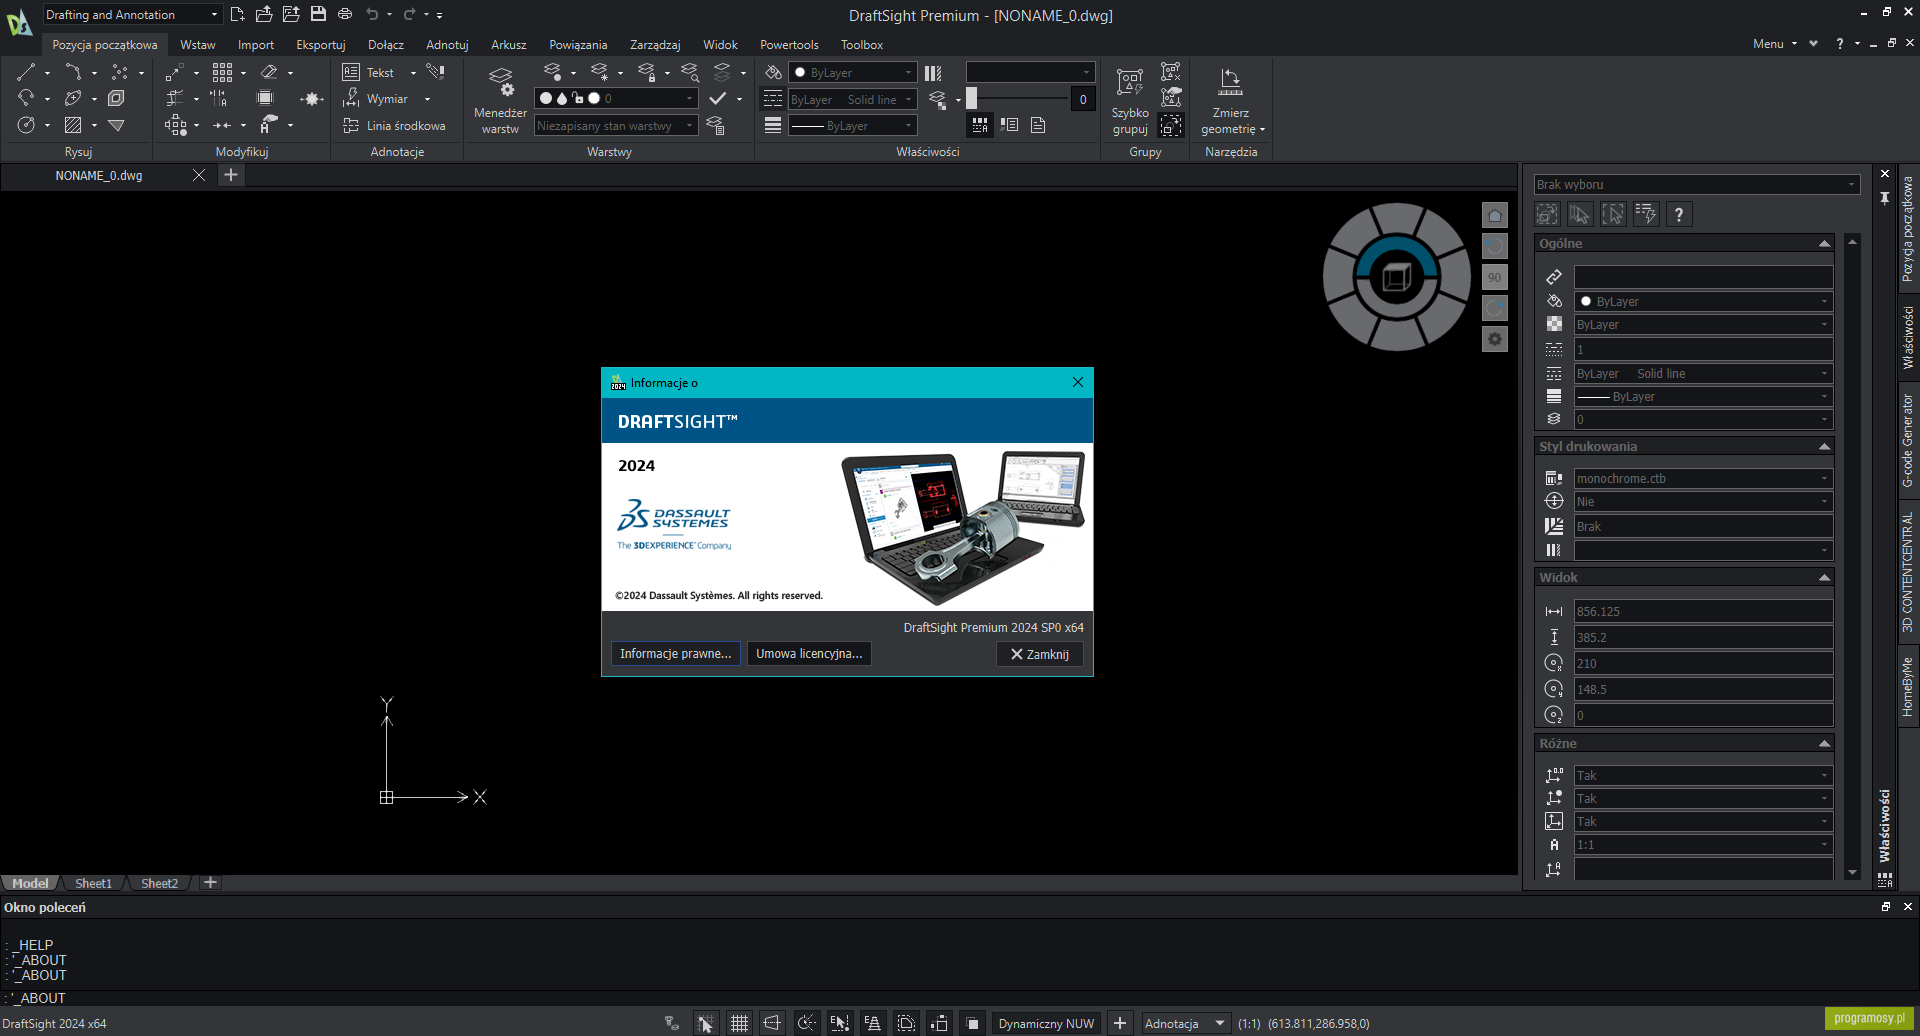Click the Save icon in quick access
This screenshot has height=1036, width=1920.
(318, 14)
